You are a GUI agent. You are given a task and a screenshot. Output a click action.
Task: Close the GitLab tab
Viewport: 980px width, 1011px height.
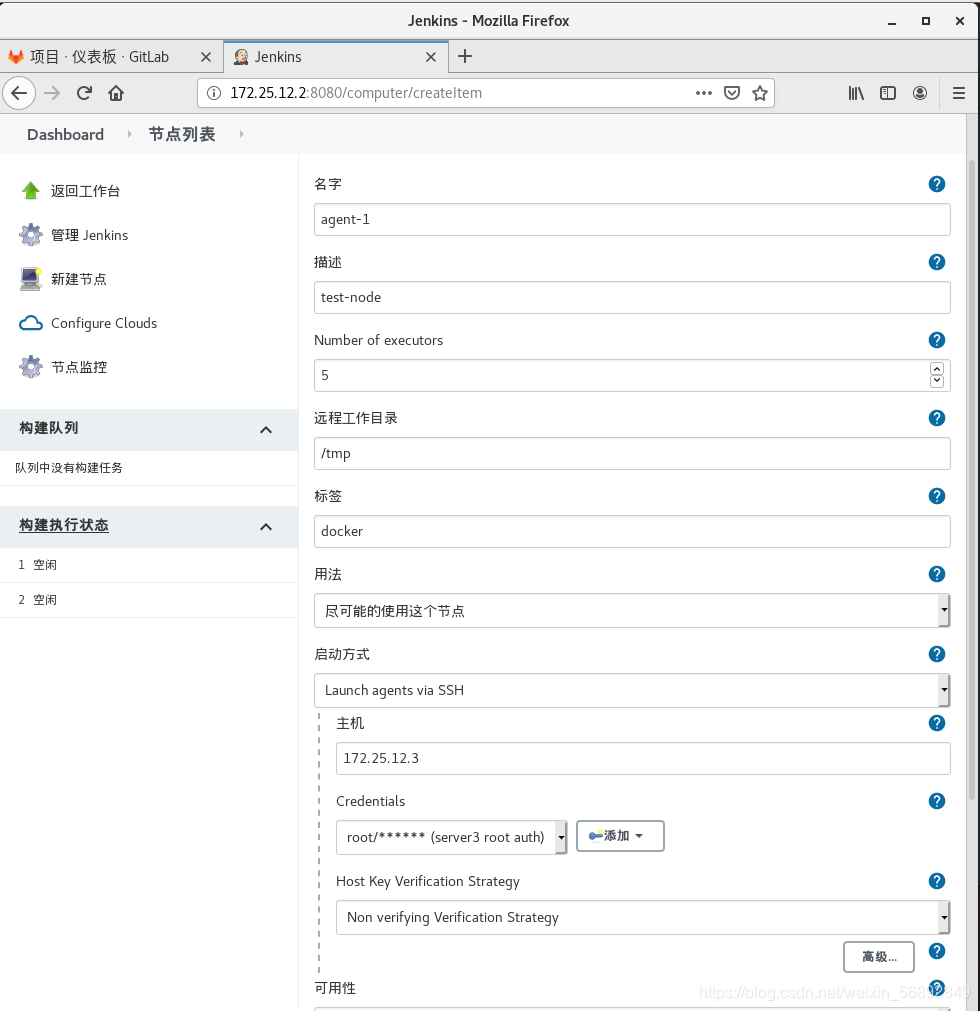206,57
